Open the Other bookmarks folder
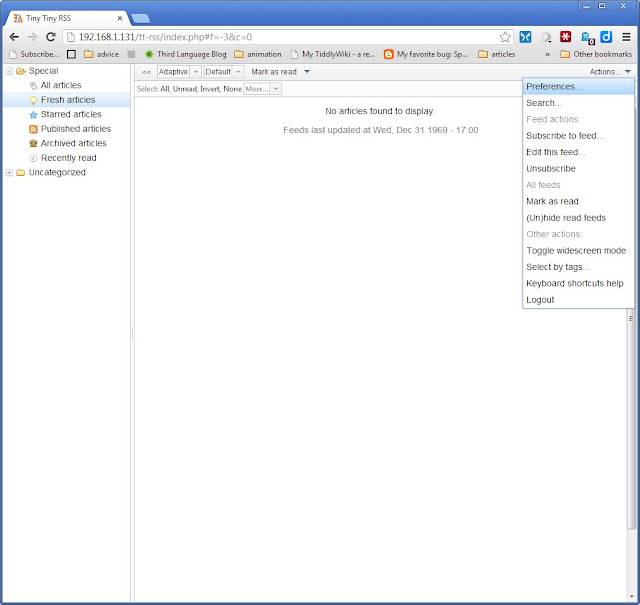This screenshot has height=605, width=640. pyautogui.click(x=596, y=54)
